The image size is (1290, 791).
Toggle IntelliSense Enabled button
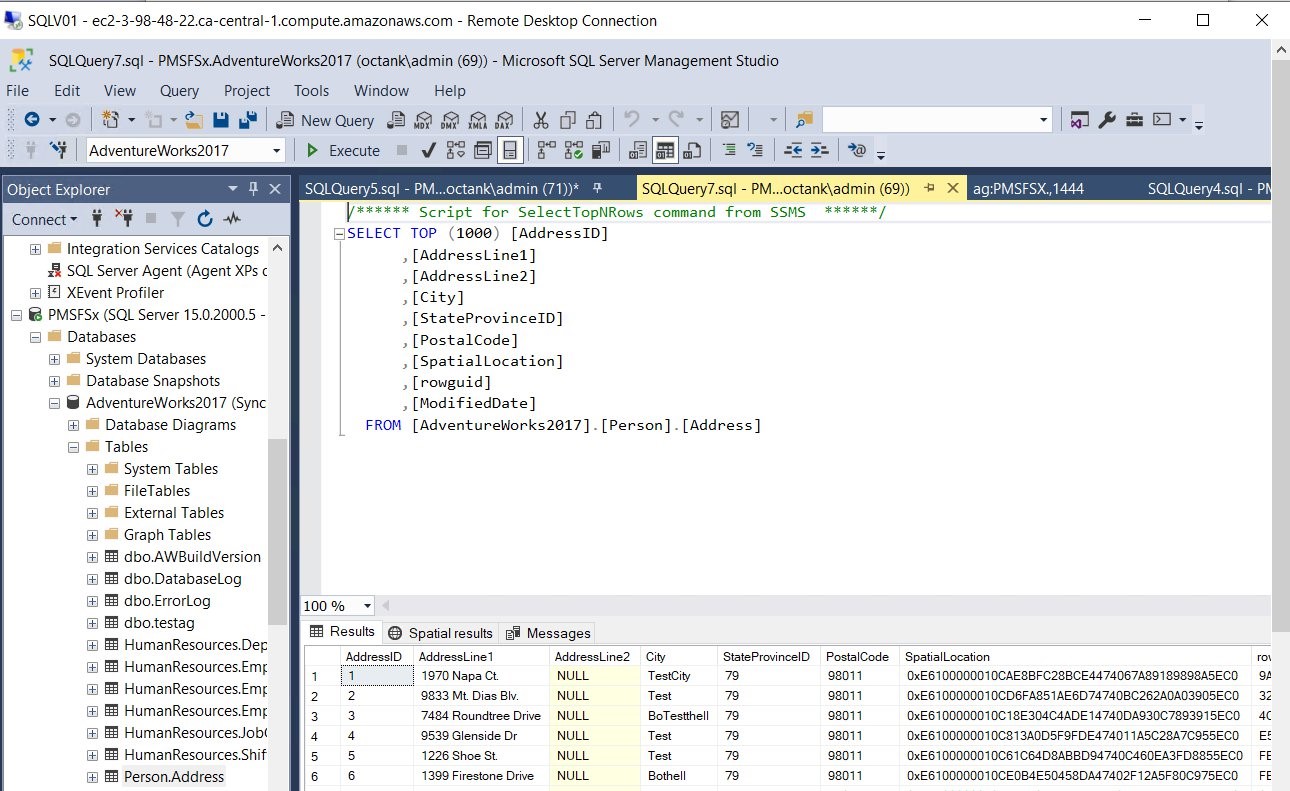click(510, 150)
